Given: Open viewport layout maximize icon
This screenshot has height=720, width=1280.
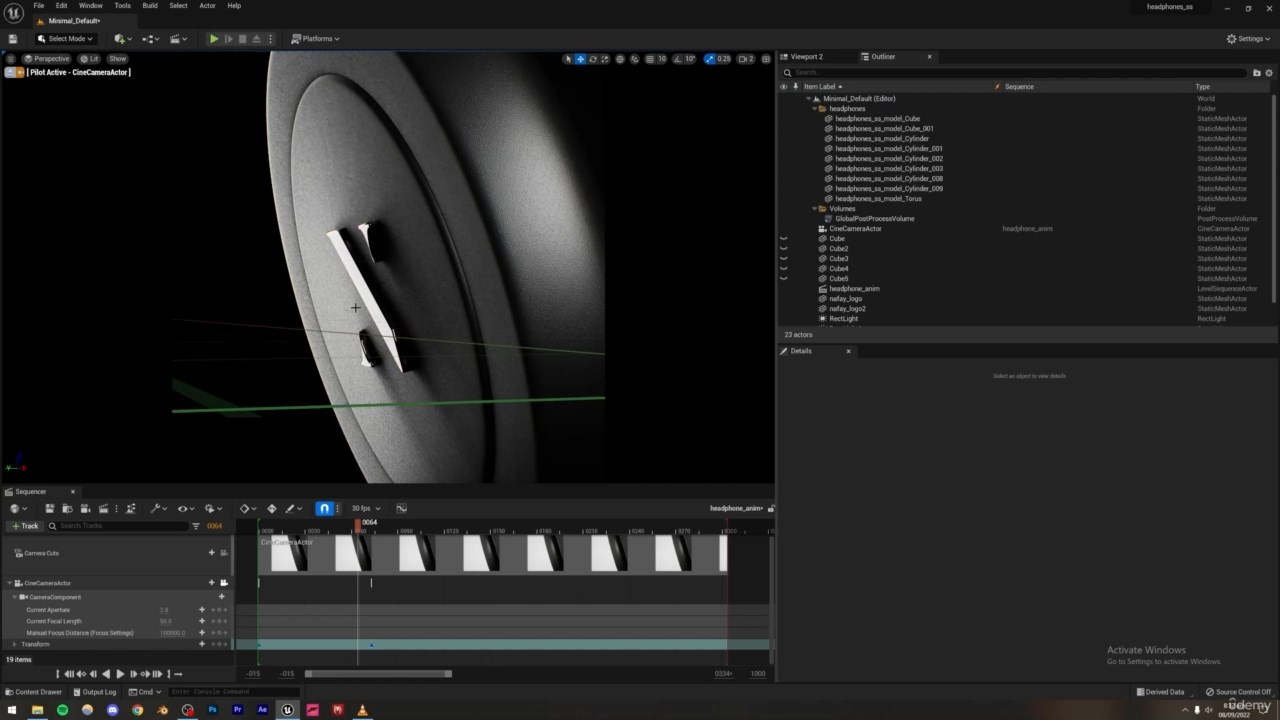Looking at the screenshot, I should click(767, 59).
